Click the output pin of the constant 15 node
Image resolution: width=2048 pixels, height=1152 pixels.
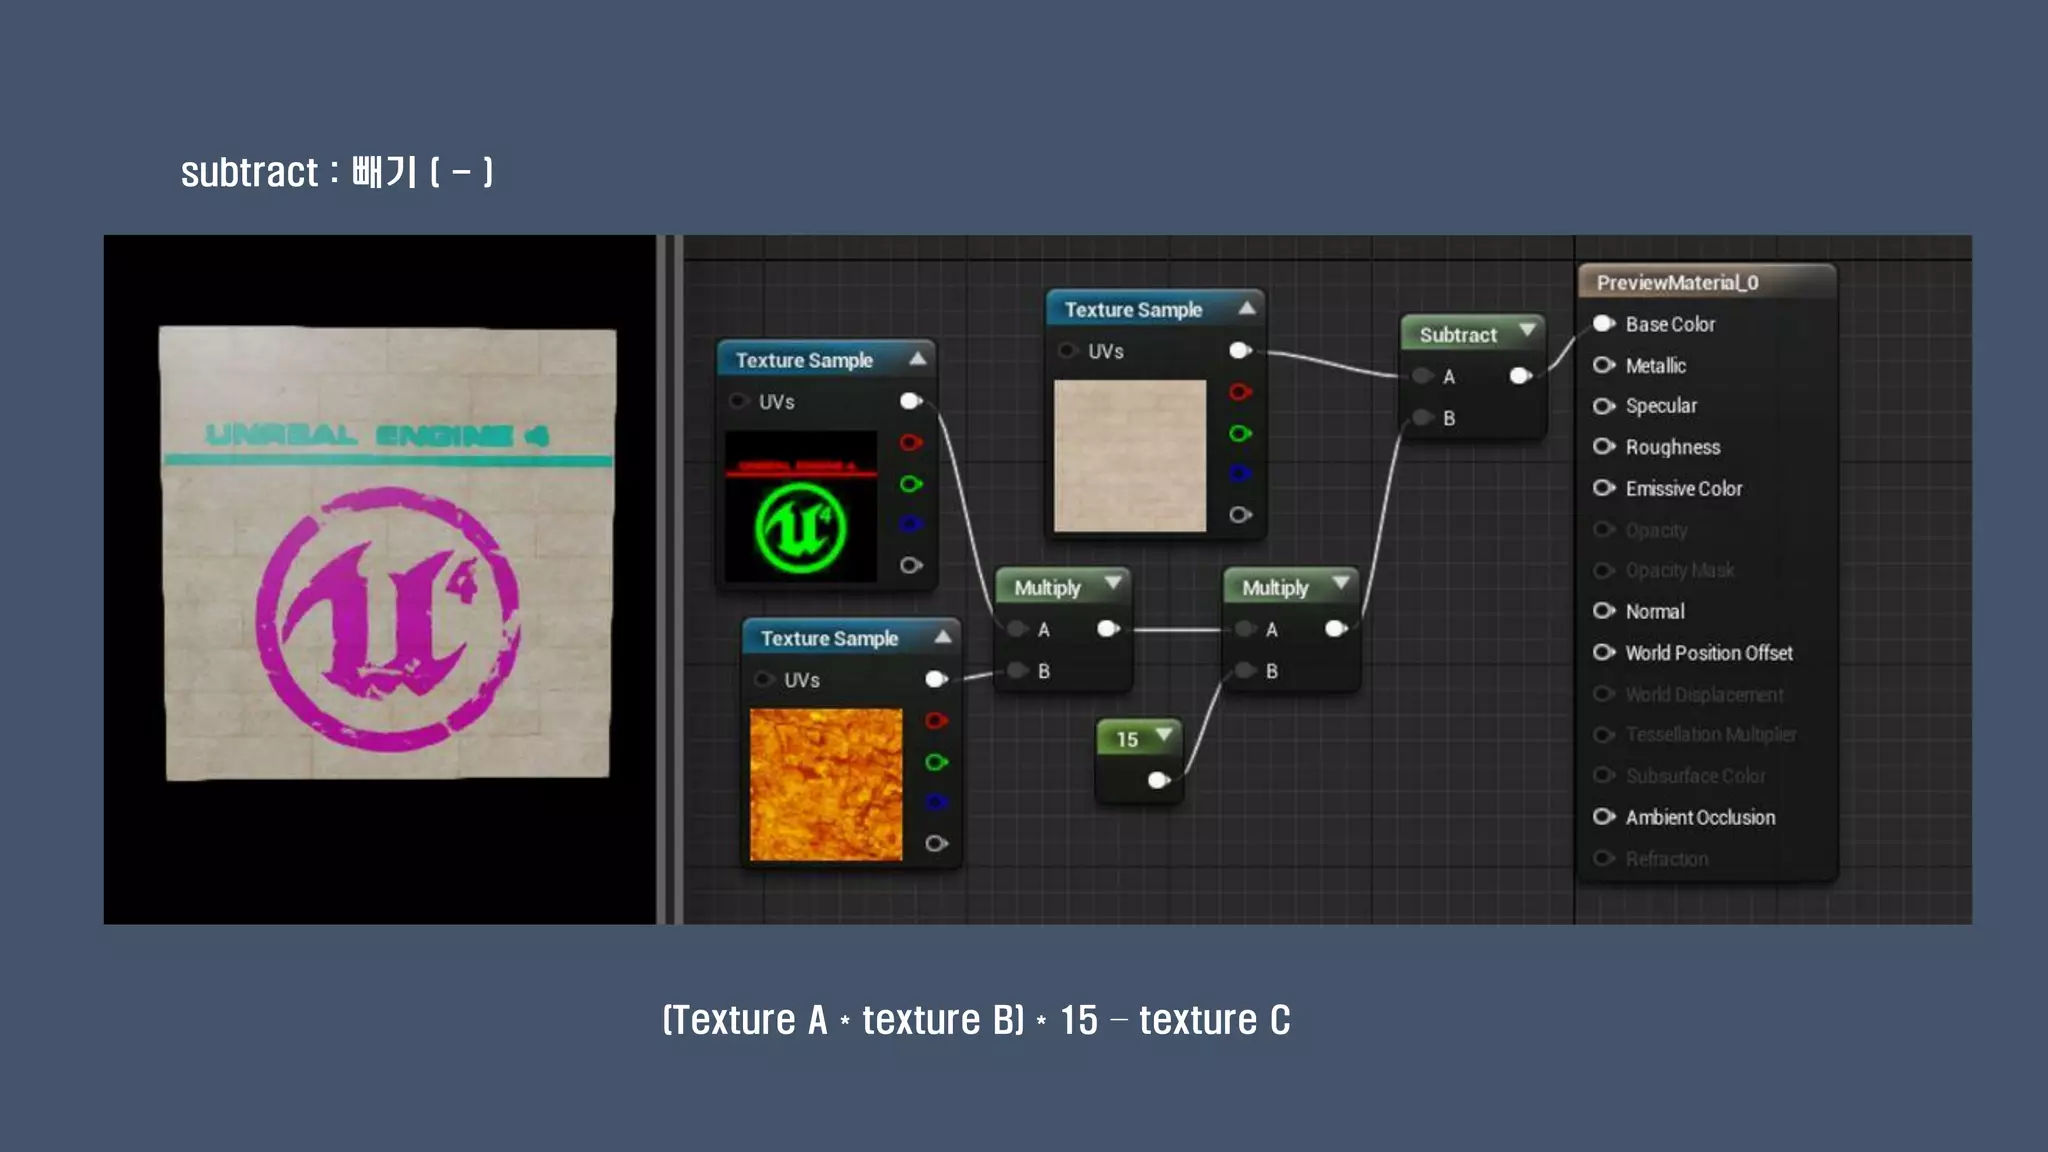[x=1159, y=780]
